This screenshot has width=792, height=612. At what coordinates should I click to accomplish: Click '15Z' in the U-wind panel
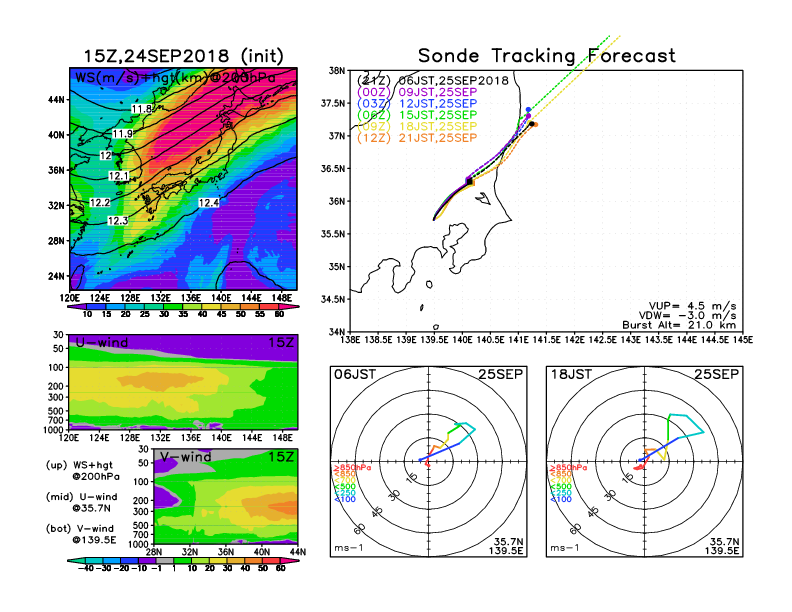(x=281, y=342)
